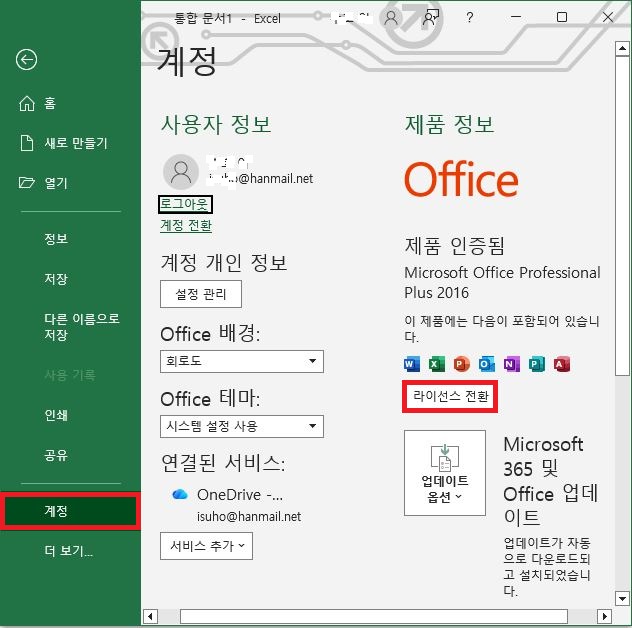The height and width of the screenshot is (628, 632).
Task: Click the horizontal scrollbar left arrow
Action: (x=150, y=616)
